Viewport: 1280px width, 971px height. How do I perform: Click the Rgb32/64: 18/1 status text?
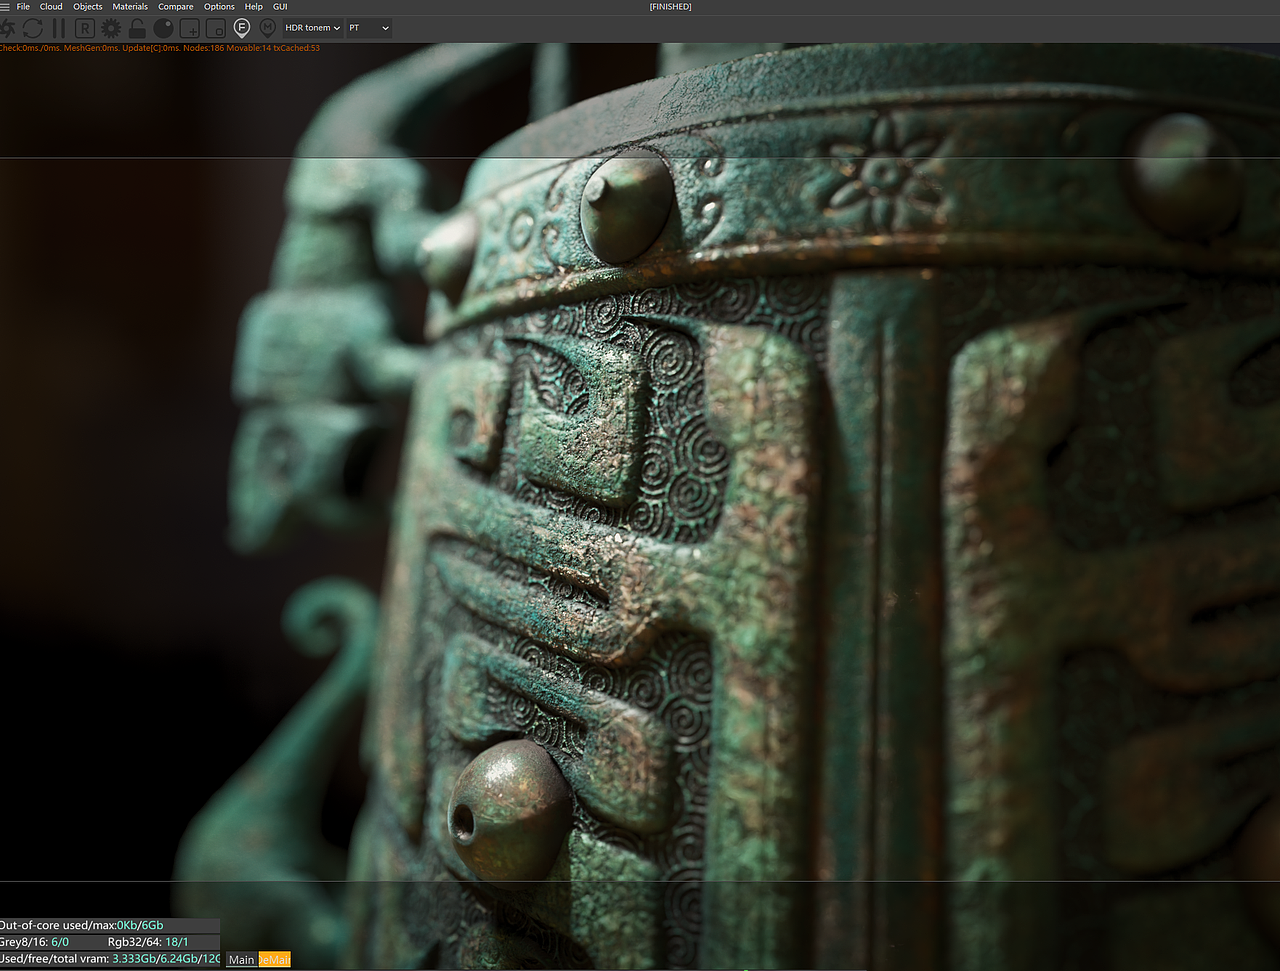148,942
